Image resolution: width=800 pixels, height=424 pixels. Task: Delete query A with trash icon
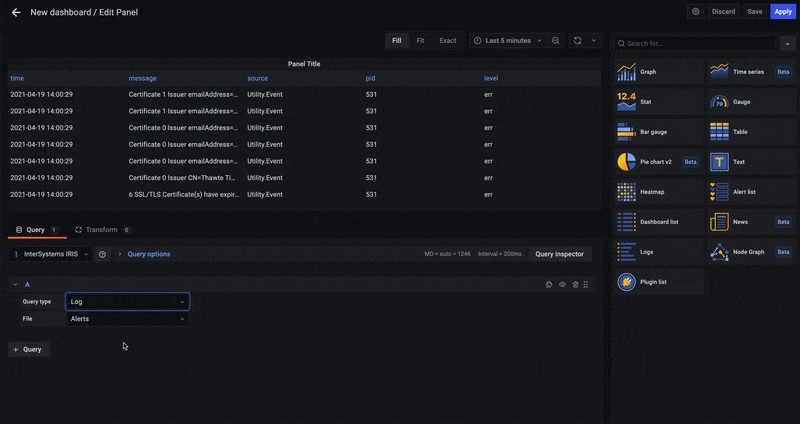pyautogui.click(x=575, y=285)
